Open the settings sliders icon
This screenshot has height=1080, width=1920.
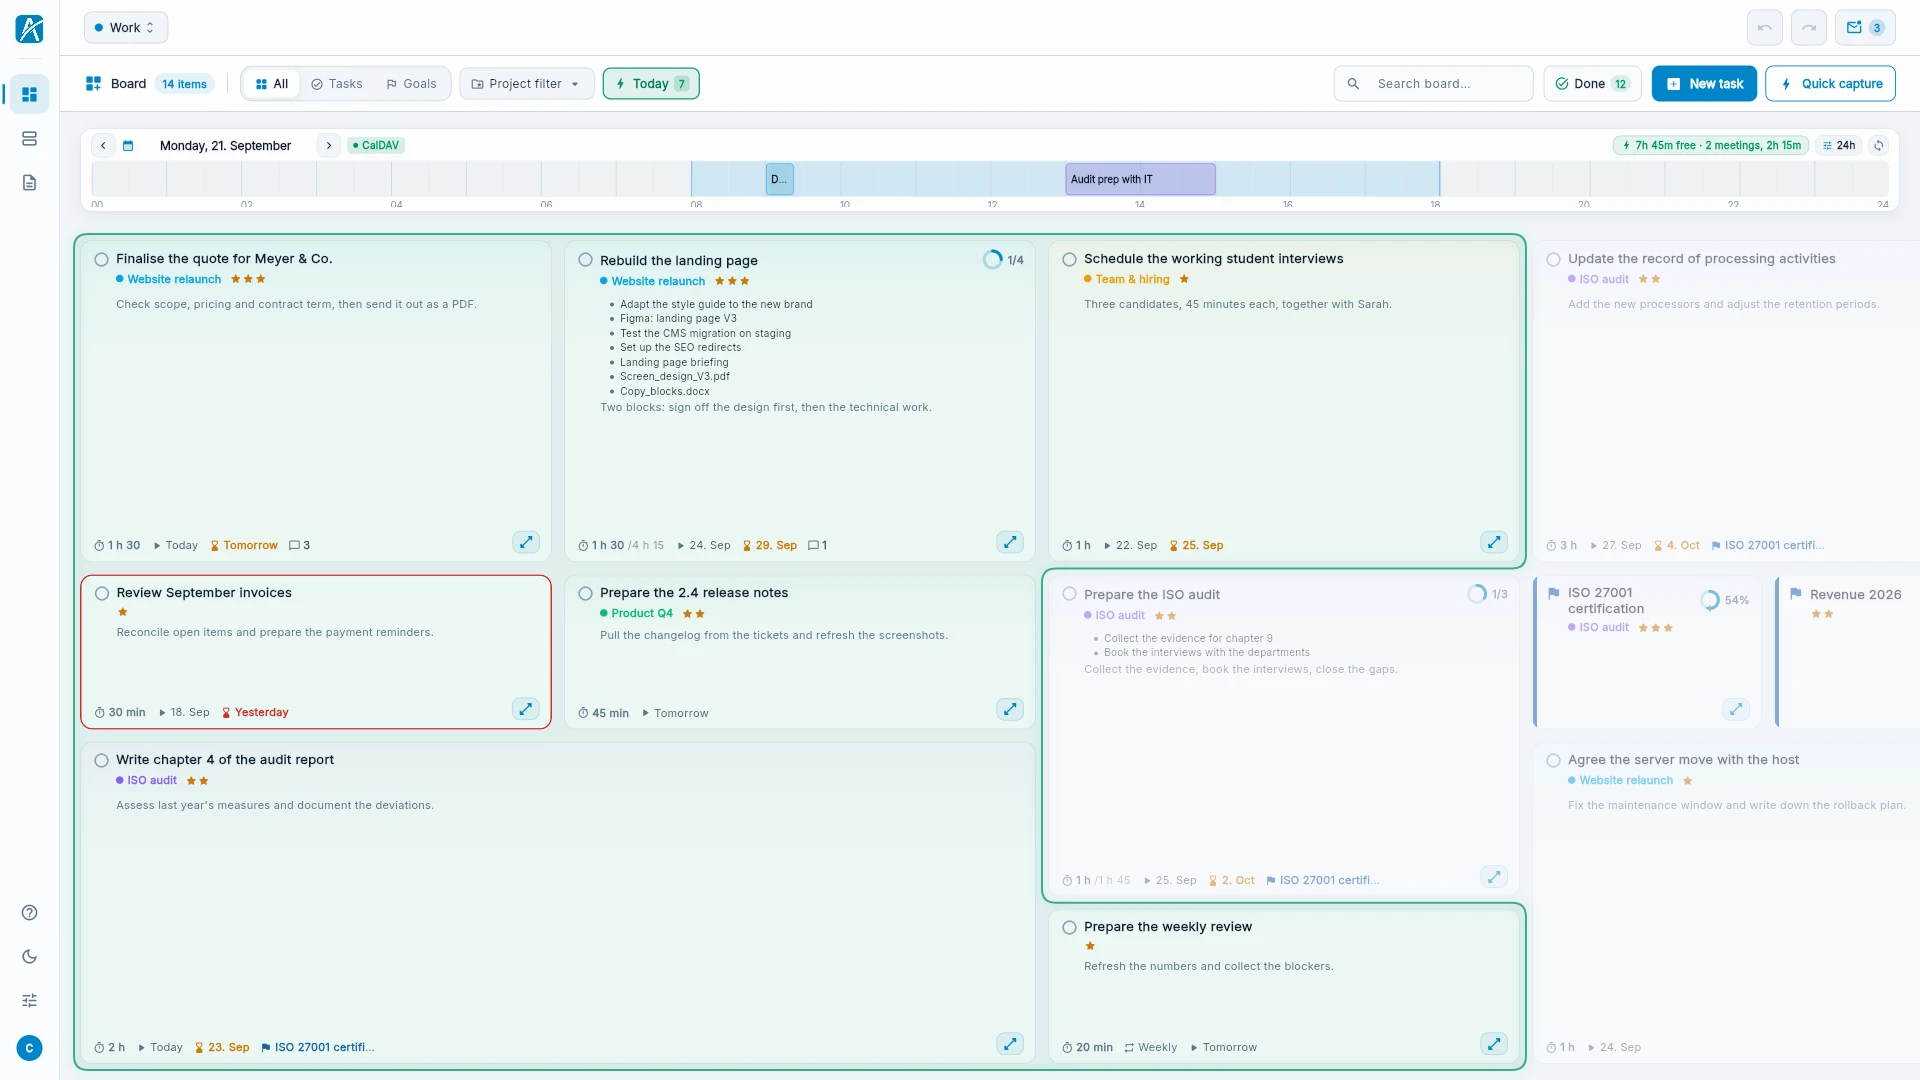coord(29,1000)
